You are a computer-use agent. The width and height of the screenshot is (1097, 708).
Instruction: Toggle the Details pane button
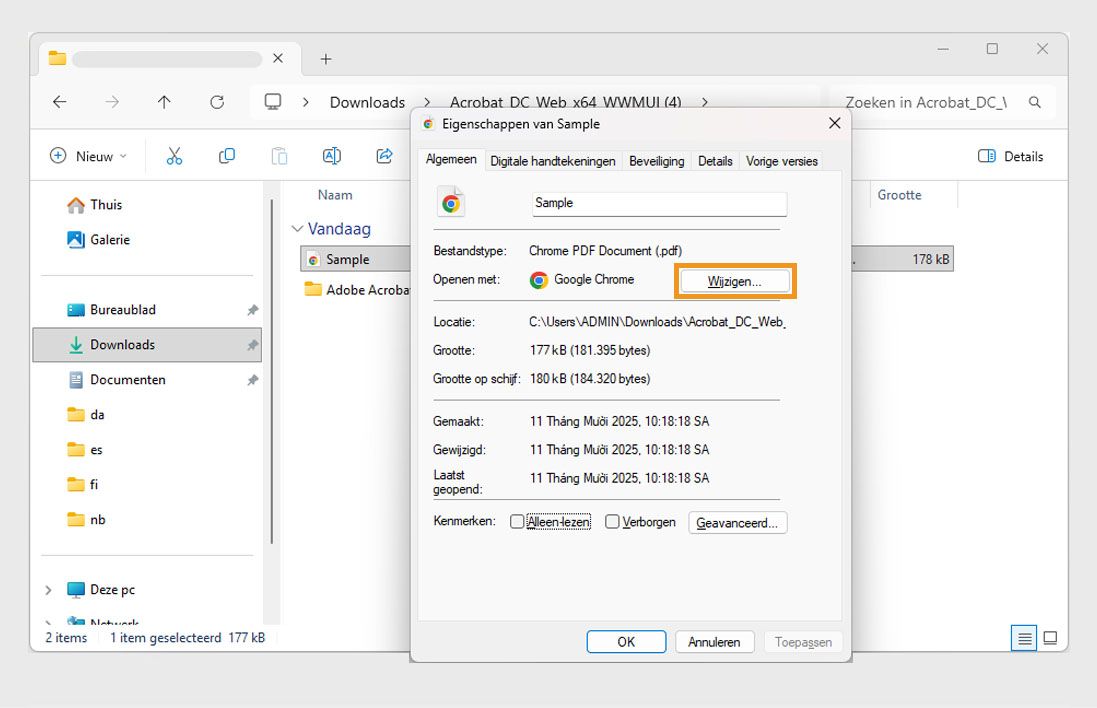pyautogui.click(x=1010, y=156)
